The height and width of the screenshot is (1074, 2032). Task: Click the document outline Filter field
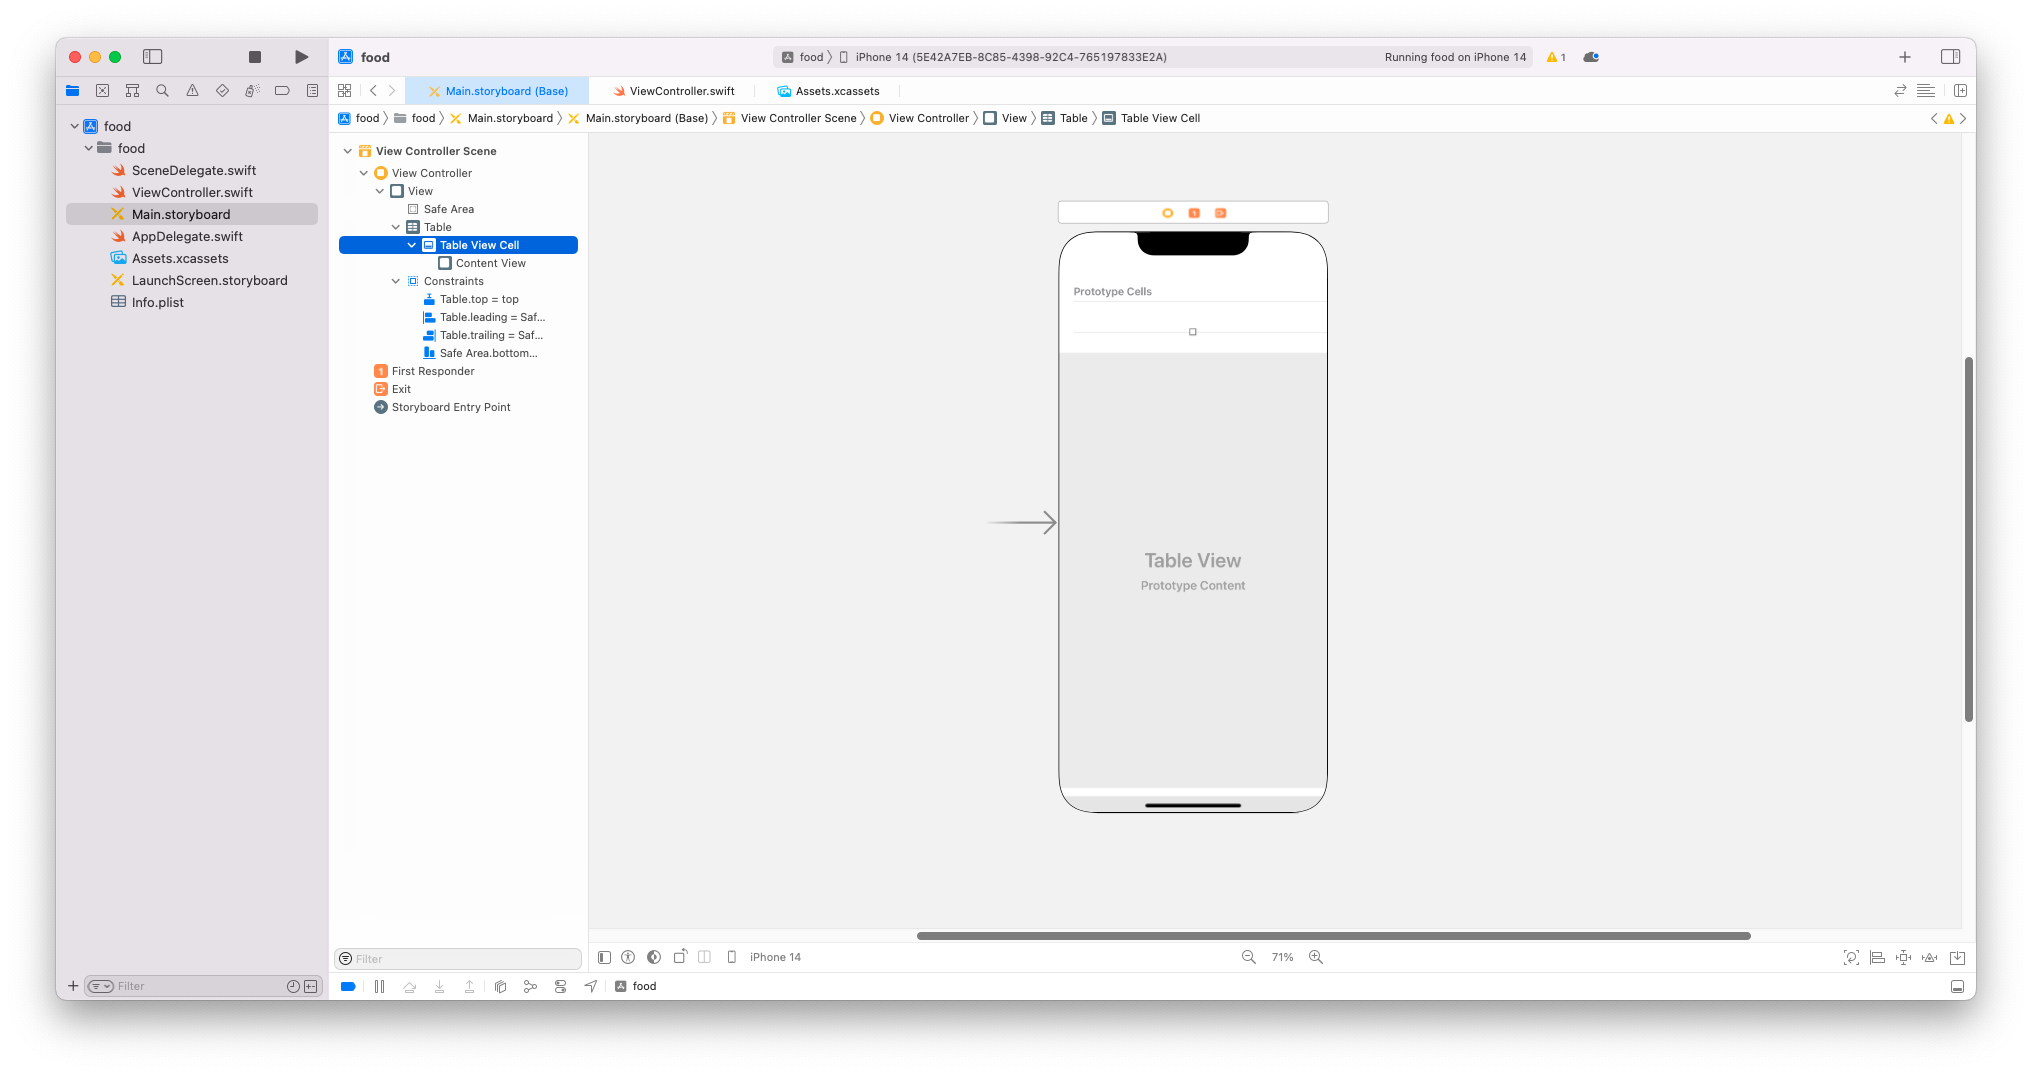click(459, 958)
